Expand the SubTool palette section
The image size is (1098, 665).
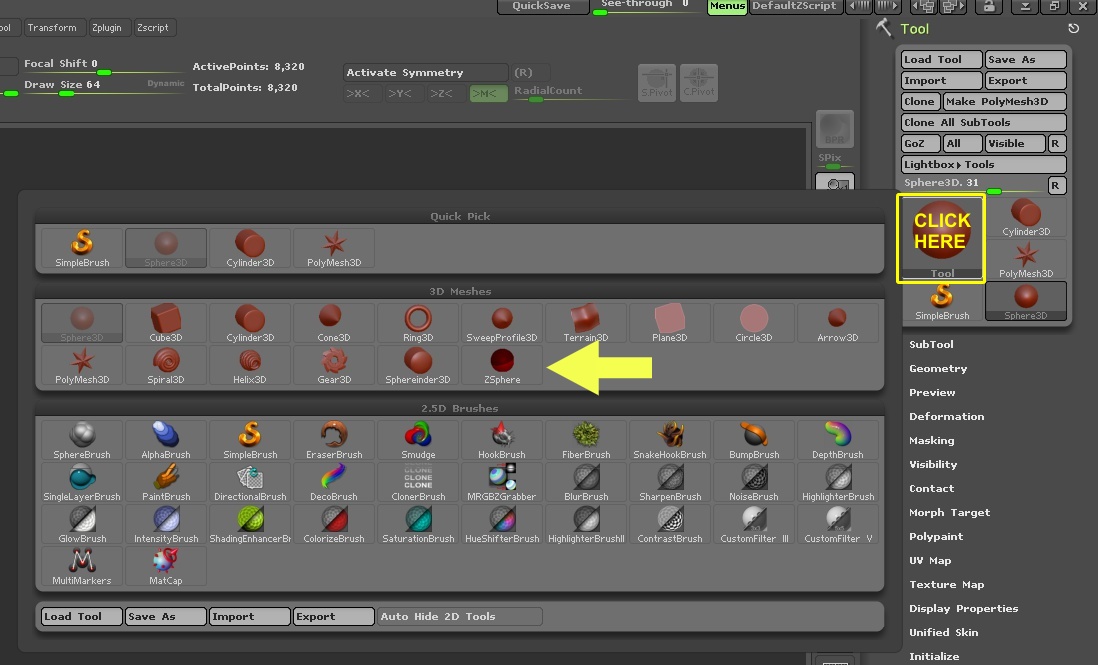931,344
